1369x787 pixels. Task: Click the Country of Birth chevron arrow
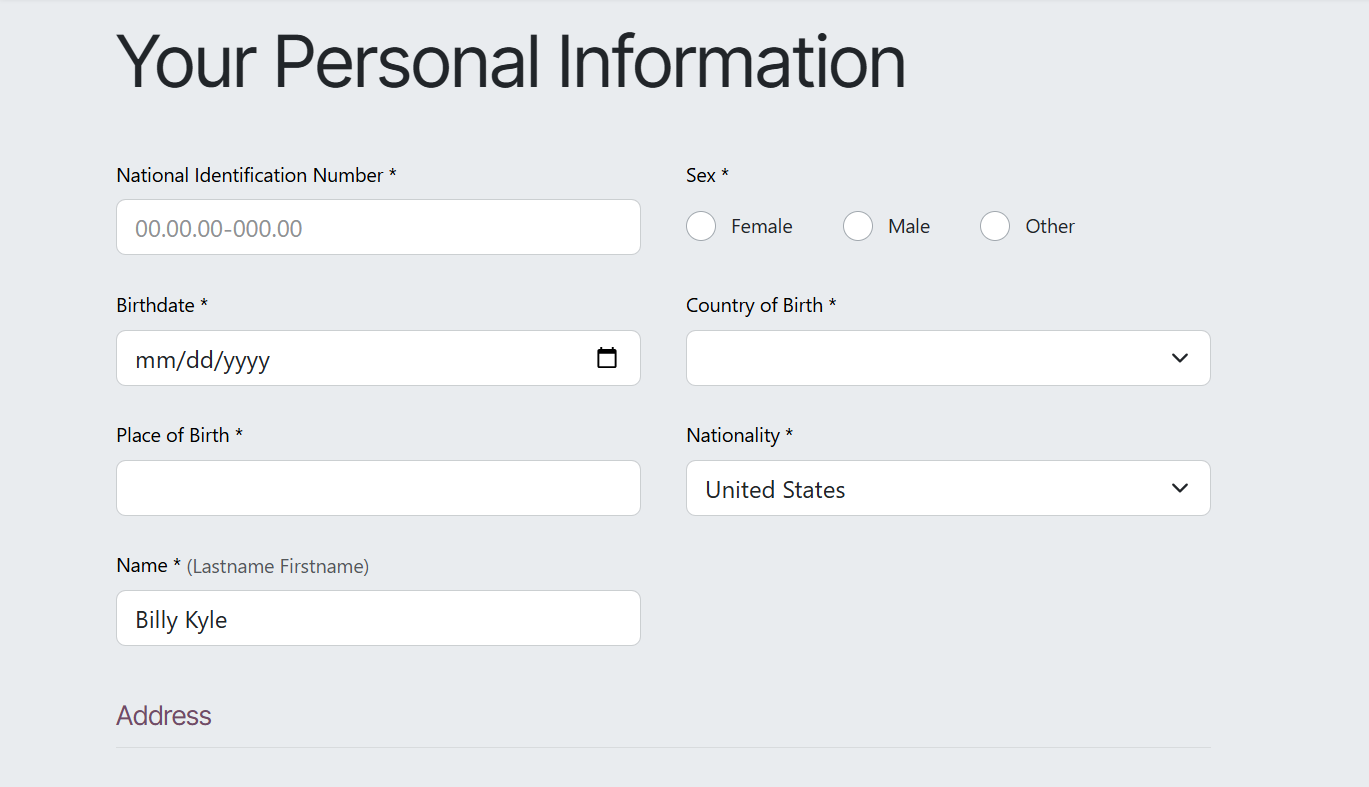click(x=1180, y=358)
